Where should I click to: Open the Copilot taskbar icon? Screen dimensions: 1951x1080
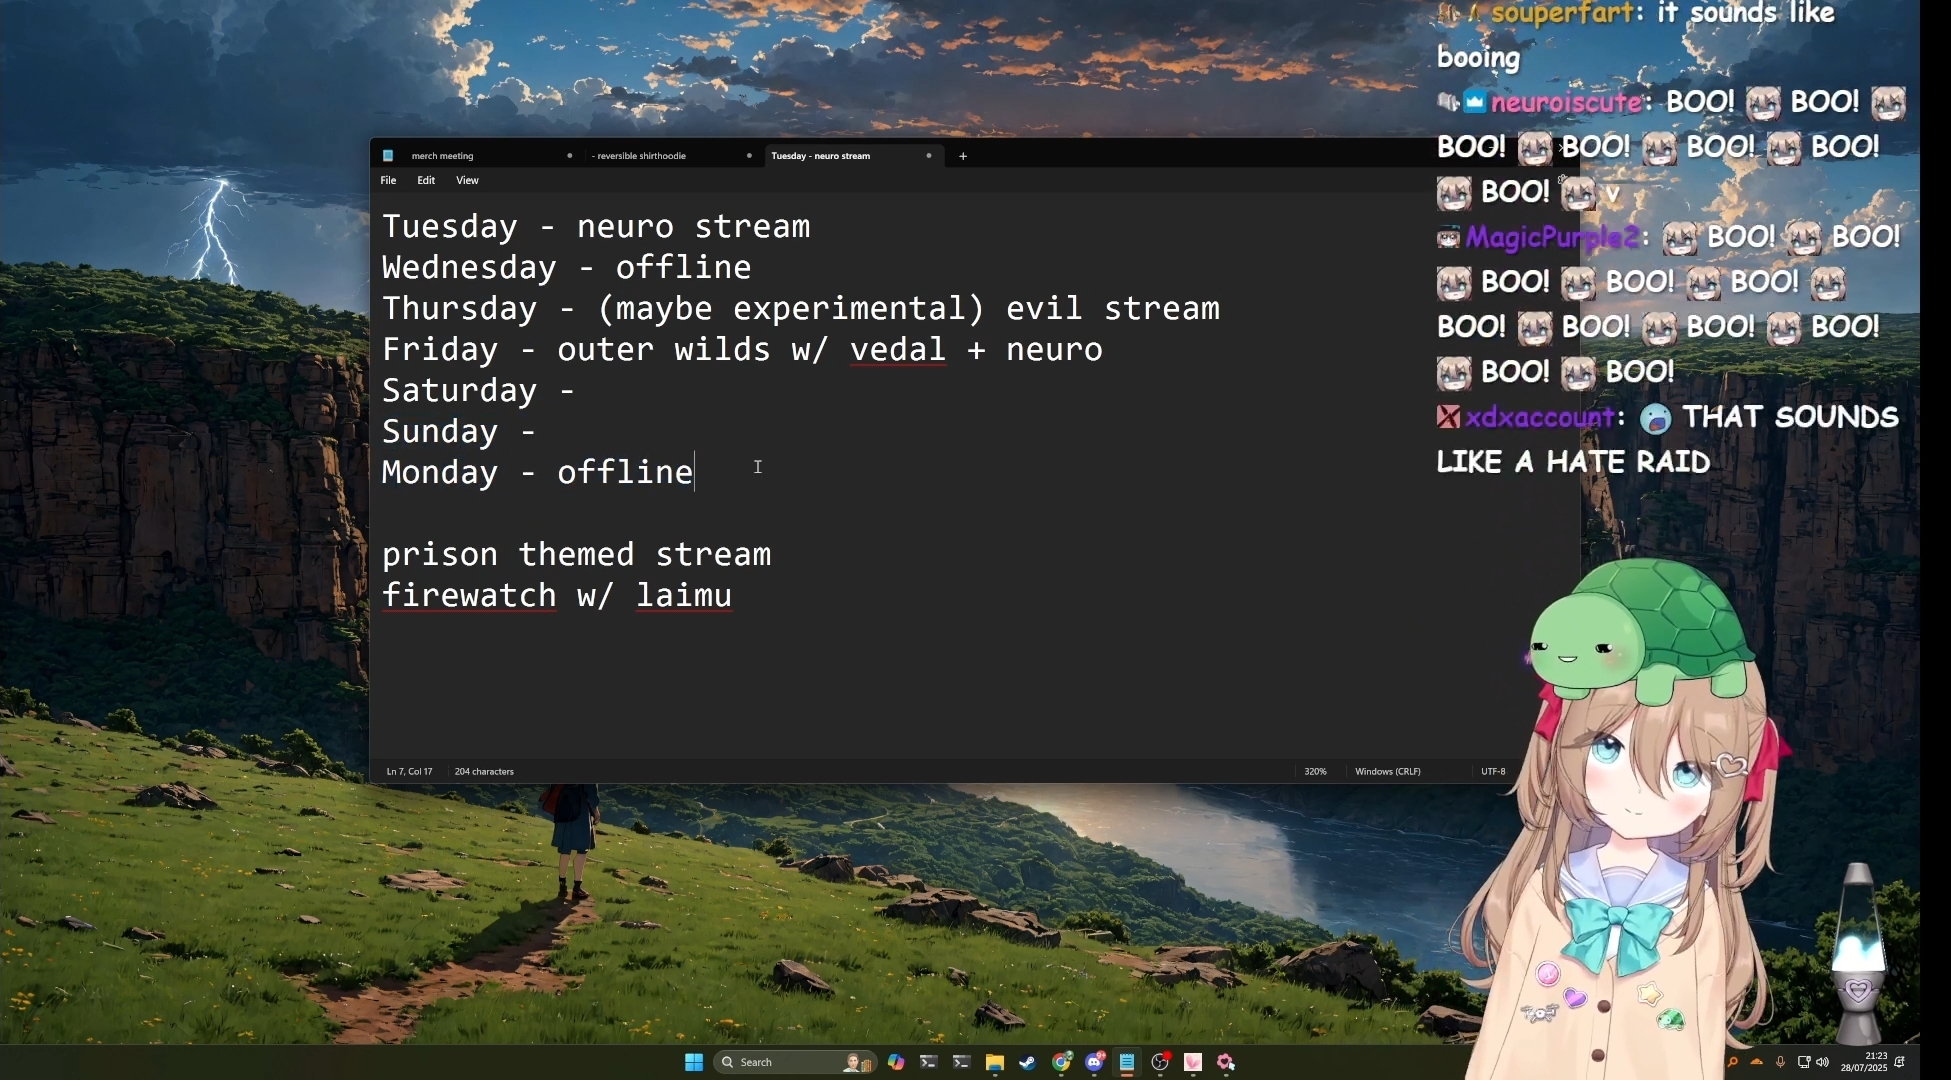[x=896, y=1062]
